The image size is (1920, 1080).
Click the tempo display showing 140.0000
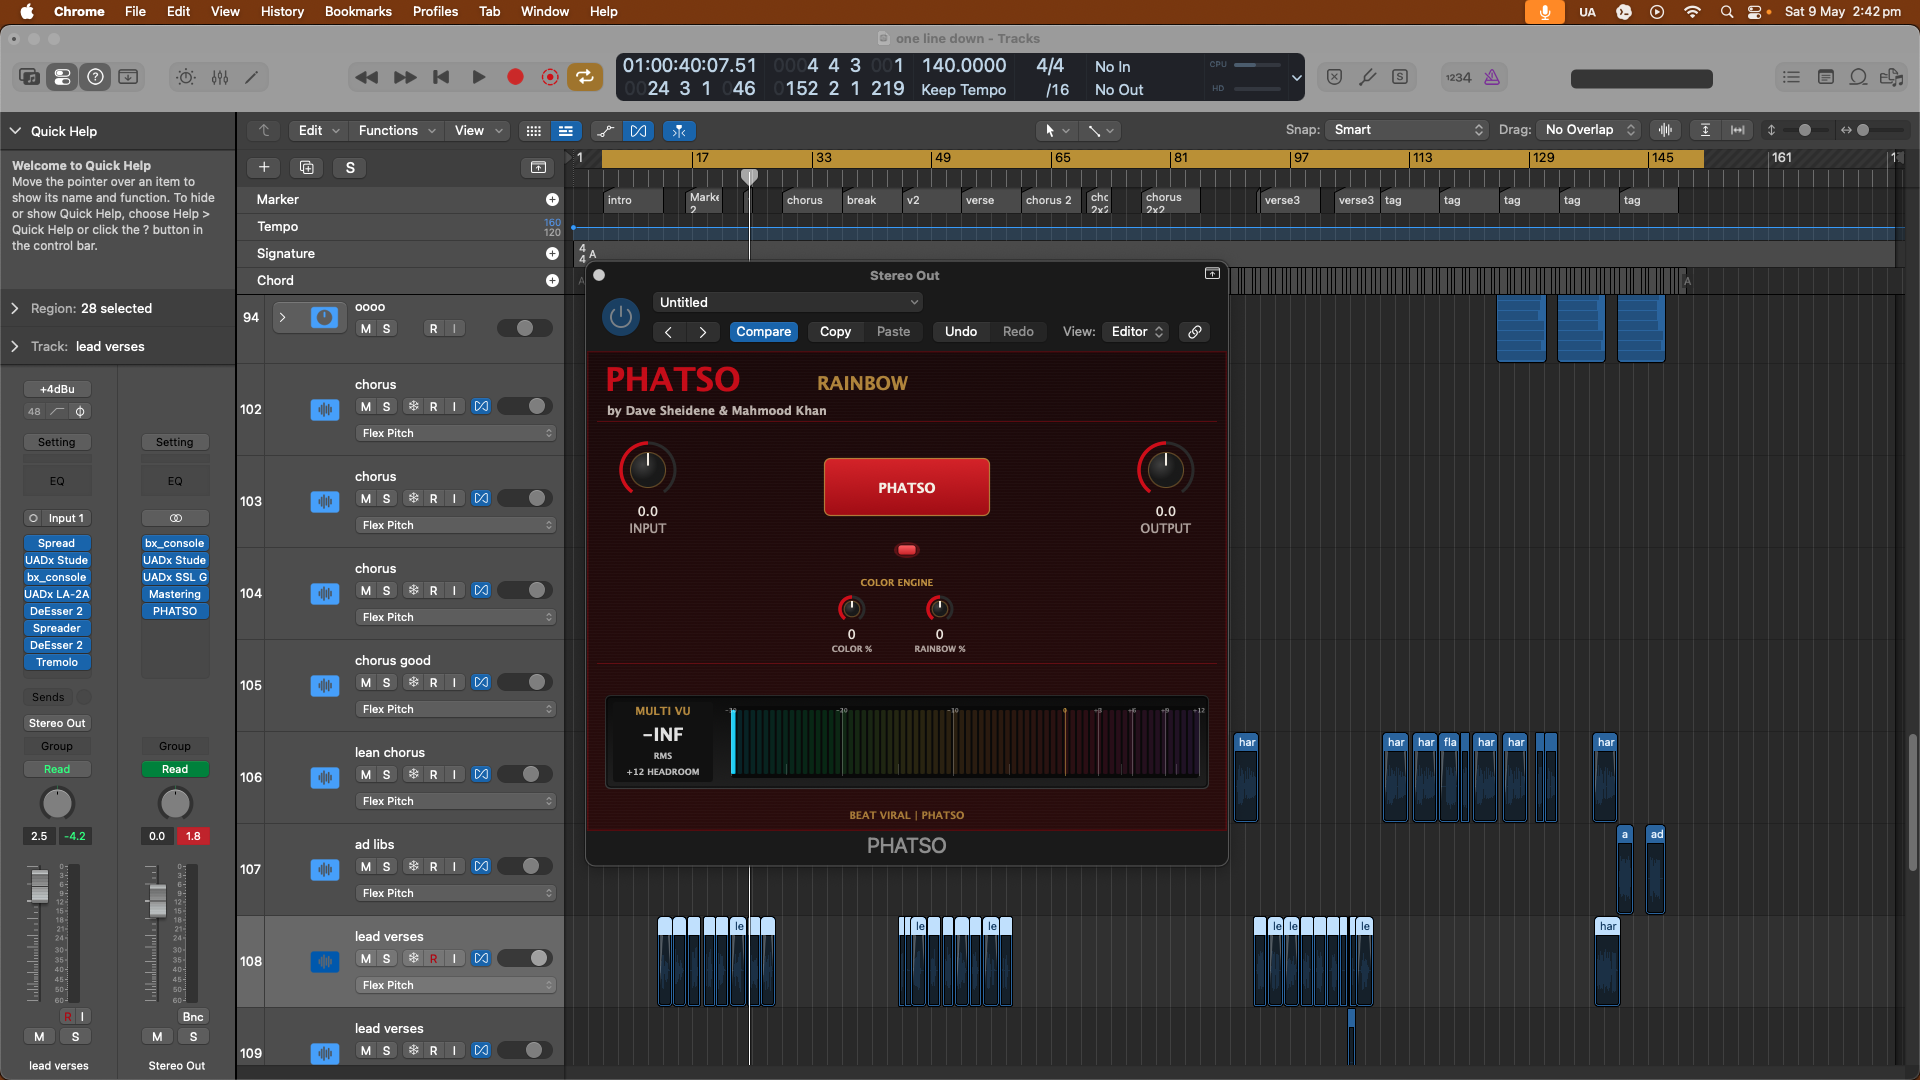(964, 66)
